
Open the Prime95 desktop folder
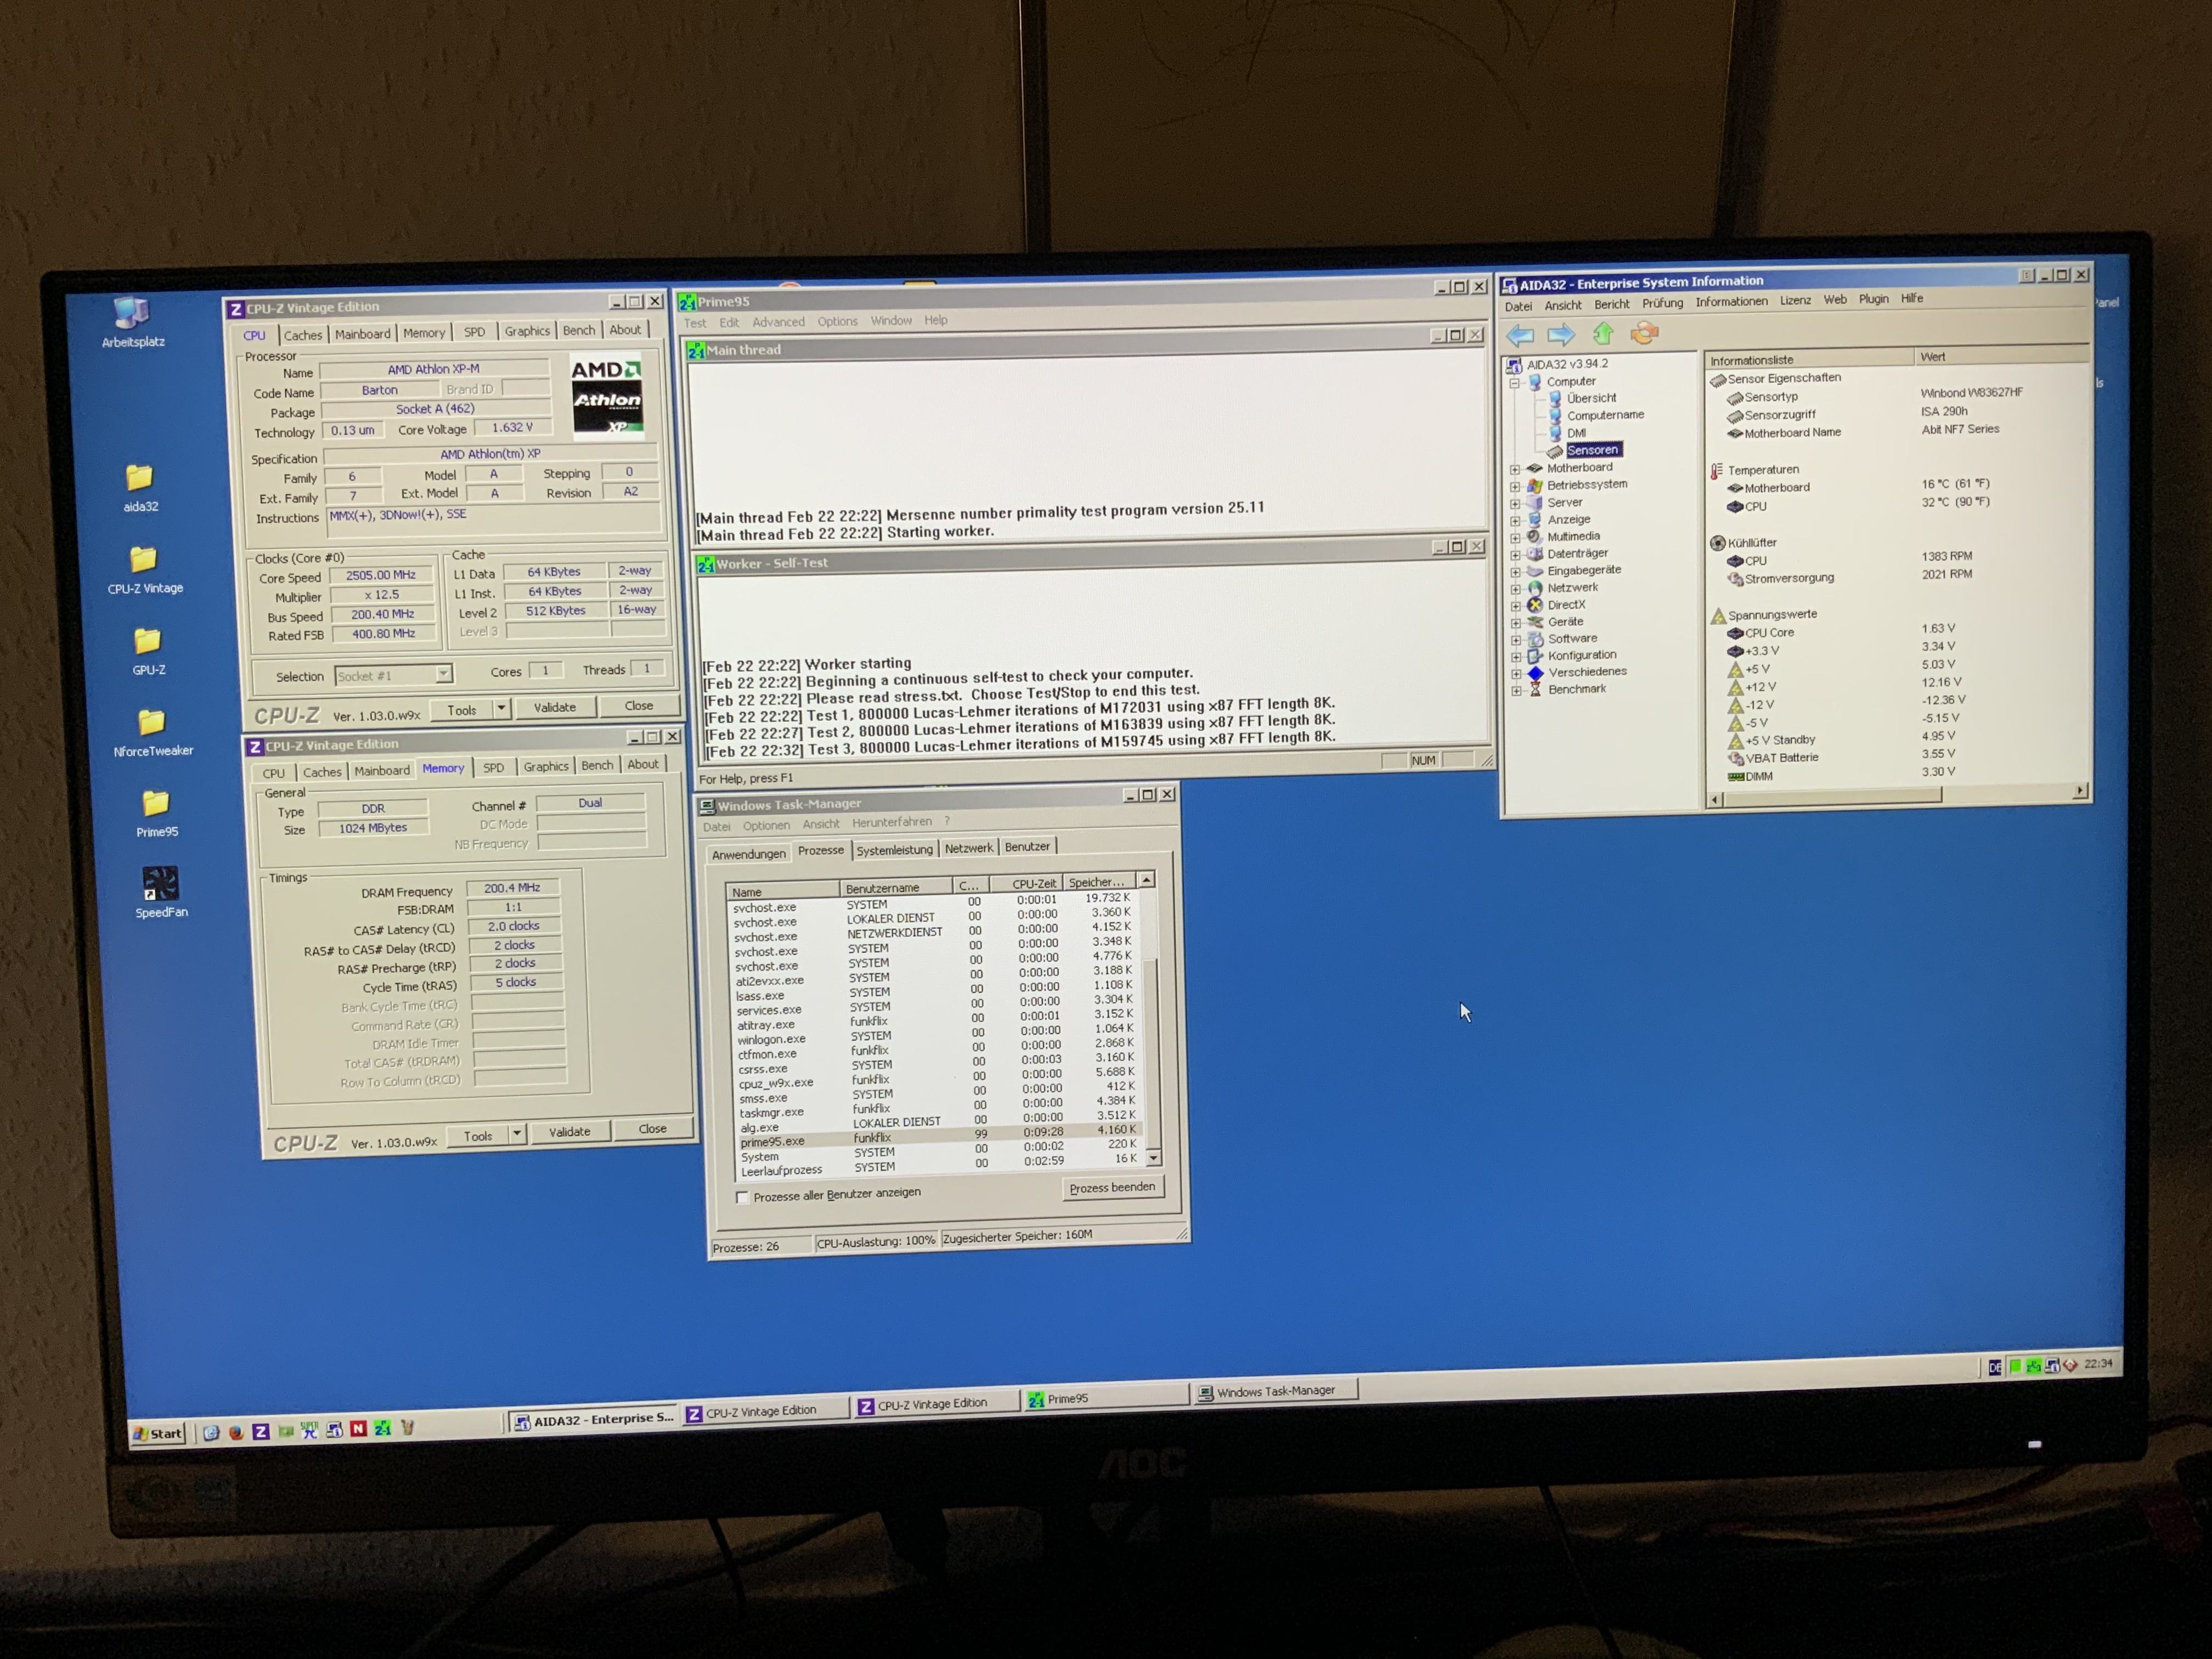[156, 813]
